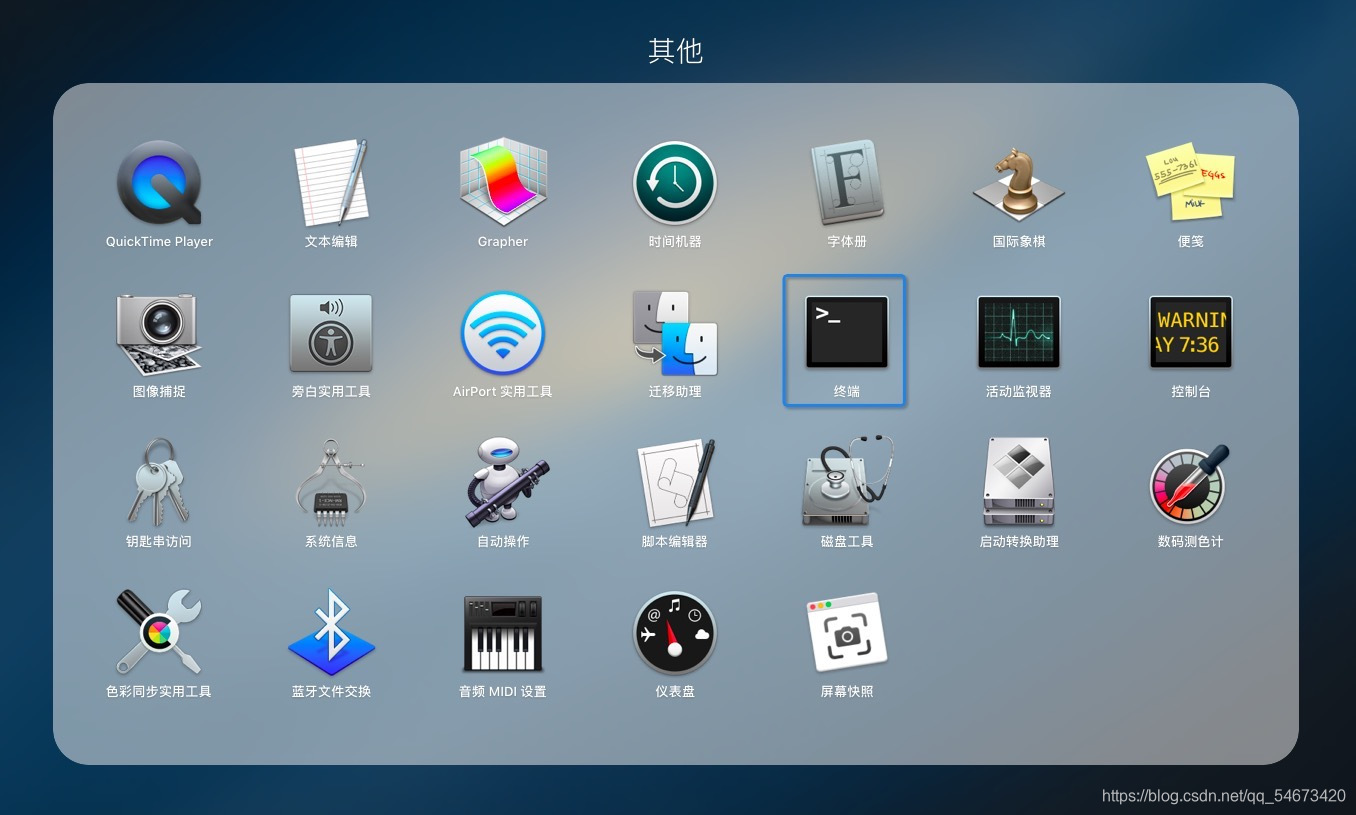This screenshot has width=1356, height=815.
Task: Start the 国际象棋 chess game
Action: coord(1019,183)
